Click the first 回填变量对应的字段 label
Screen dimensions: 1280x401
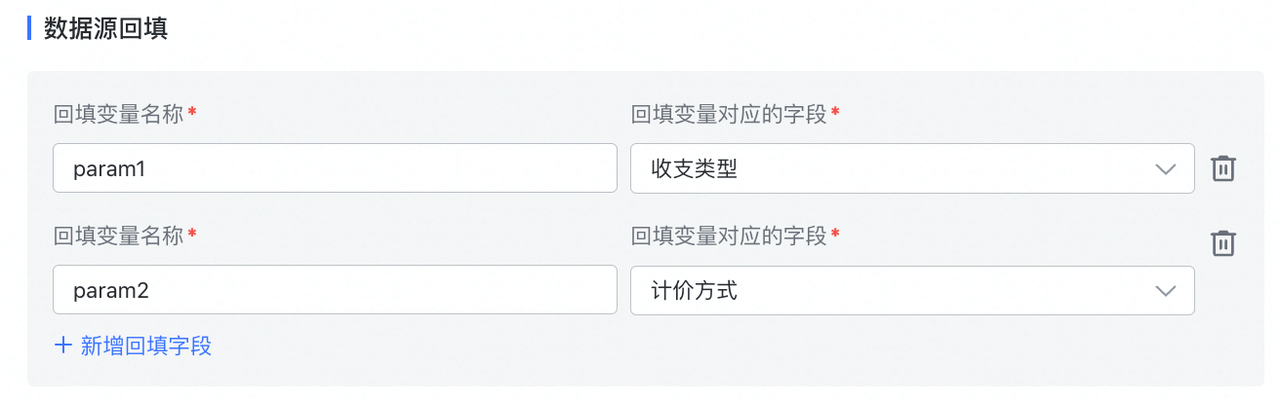[x=728, y=115]
